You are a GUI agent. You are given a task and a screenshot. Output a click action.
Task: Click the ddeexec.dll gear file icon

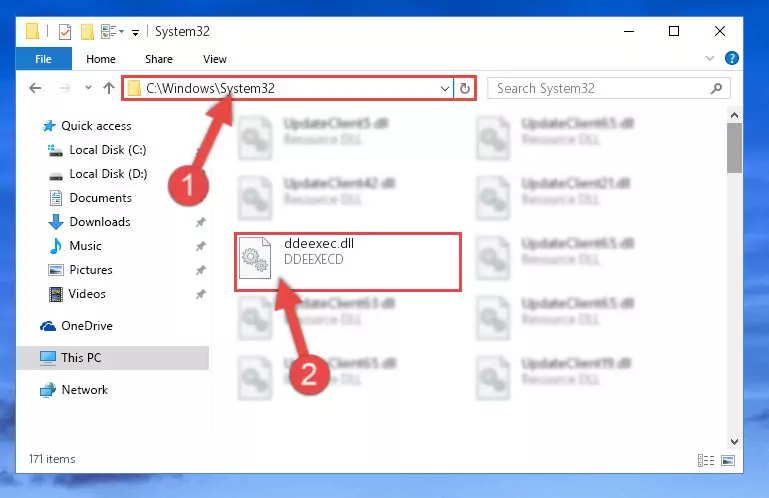click(255, 258)
